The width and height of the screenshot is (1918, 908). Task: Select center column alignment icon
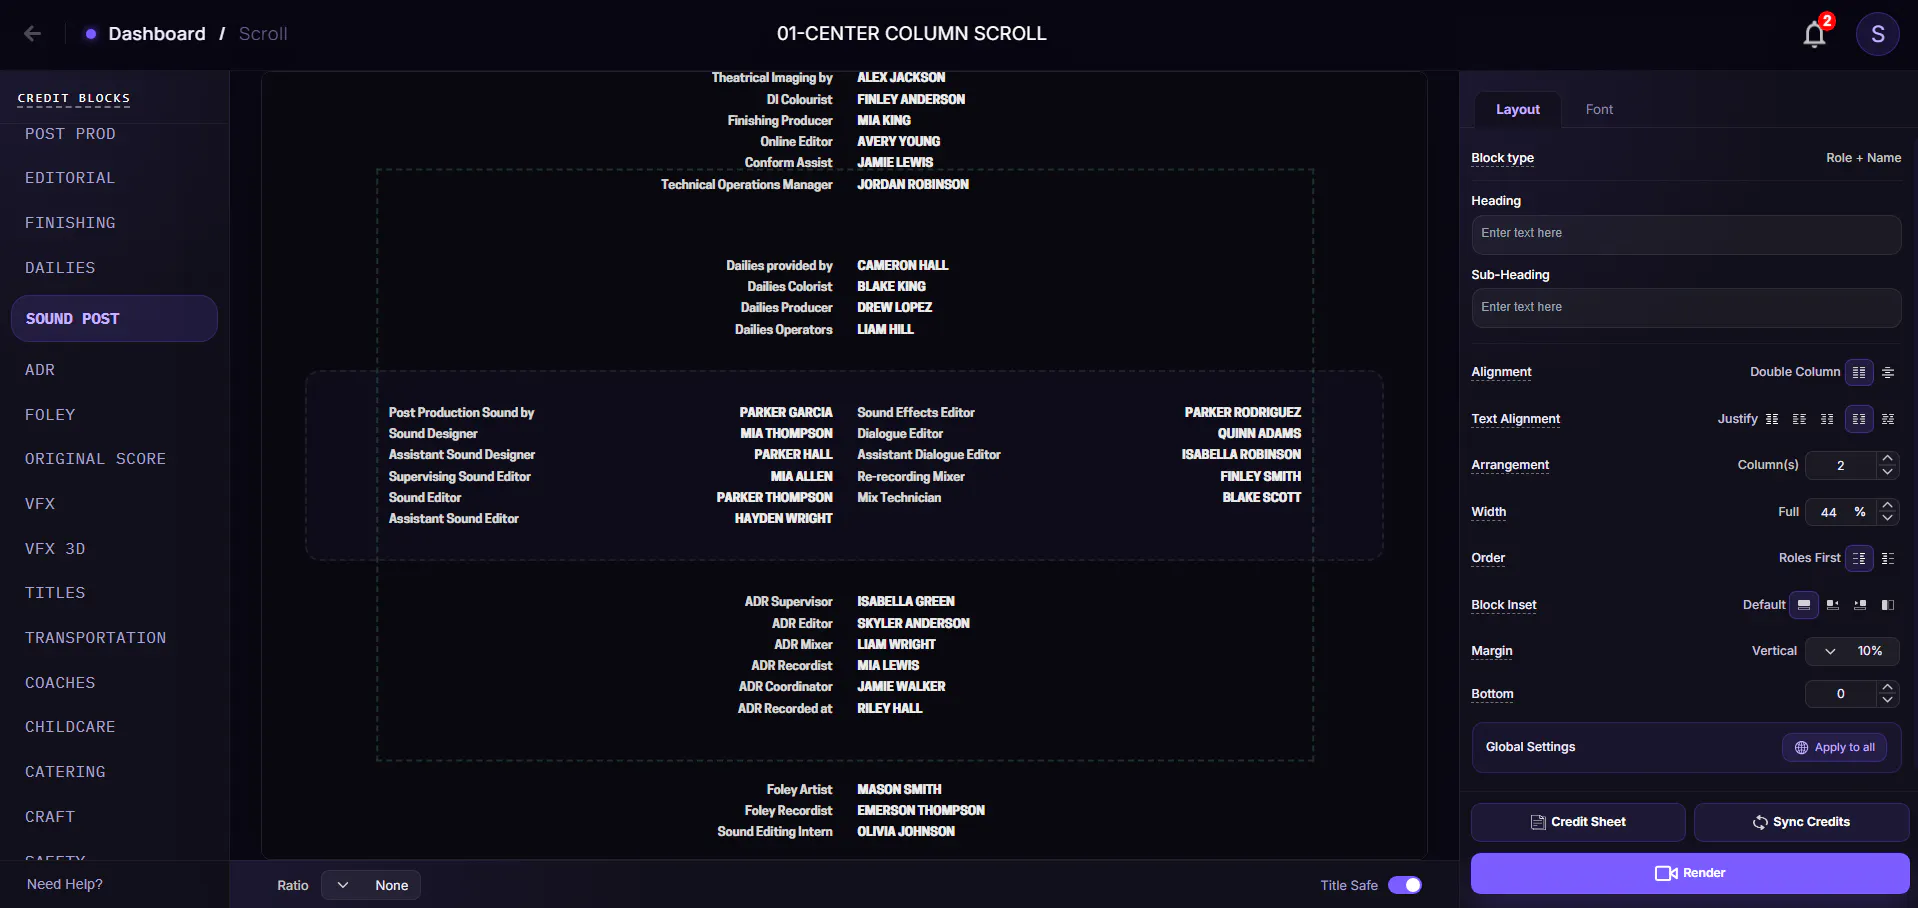[x=1888, y=372]
